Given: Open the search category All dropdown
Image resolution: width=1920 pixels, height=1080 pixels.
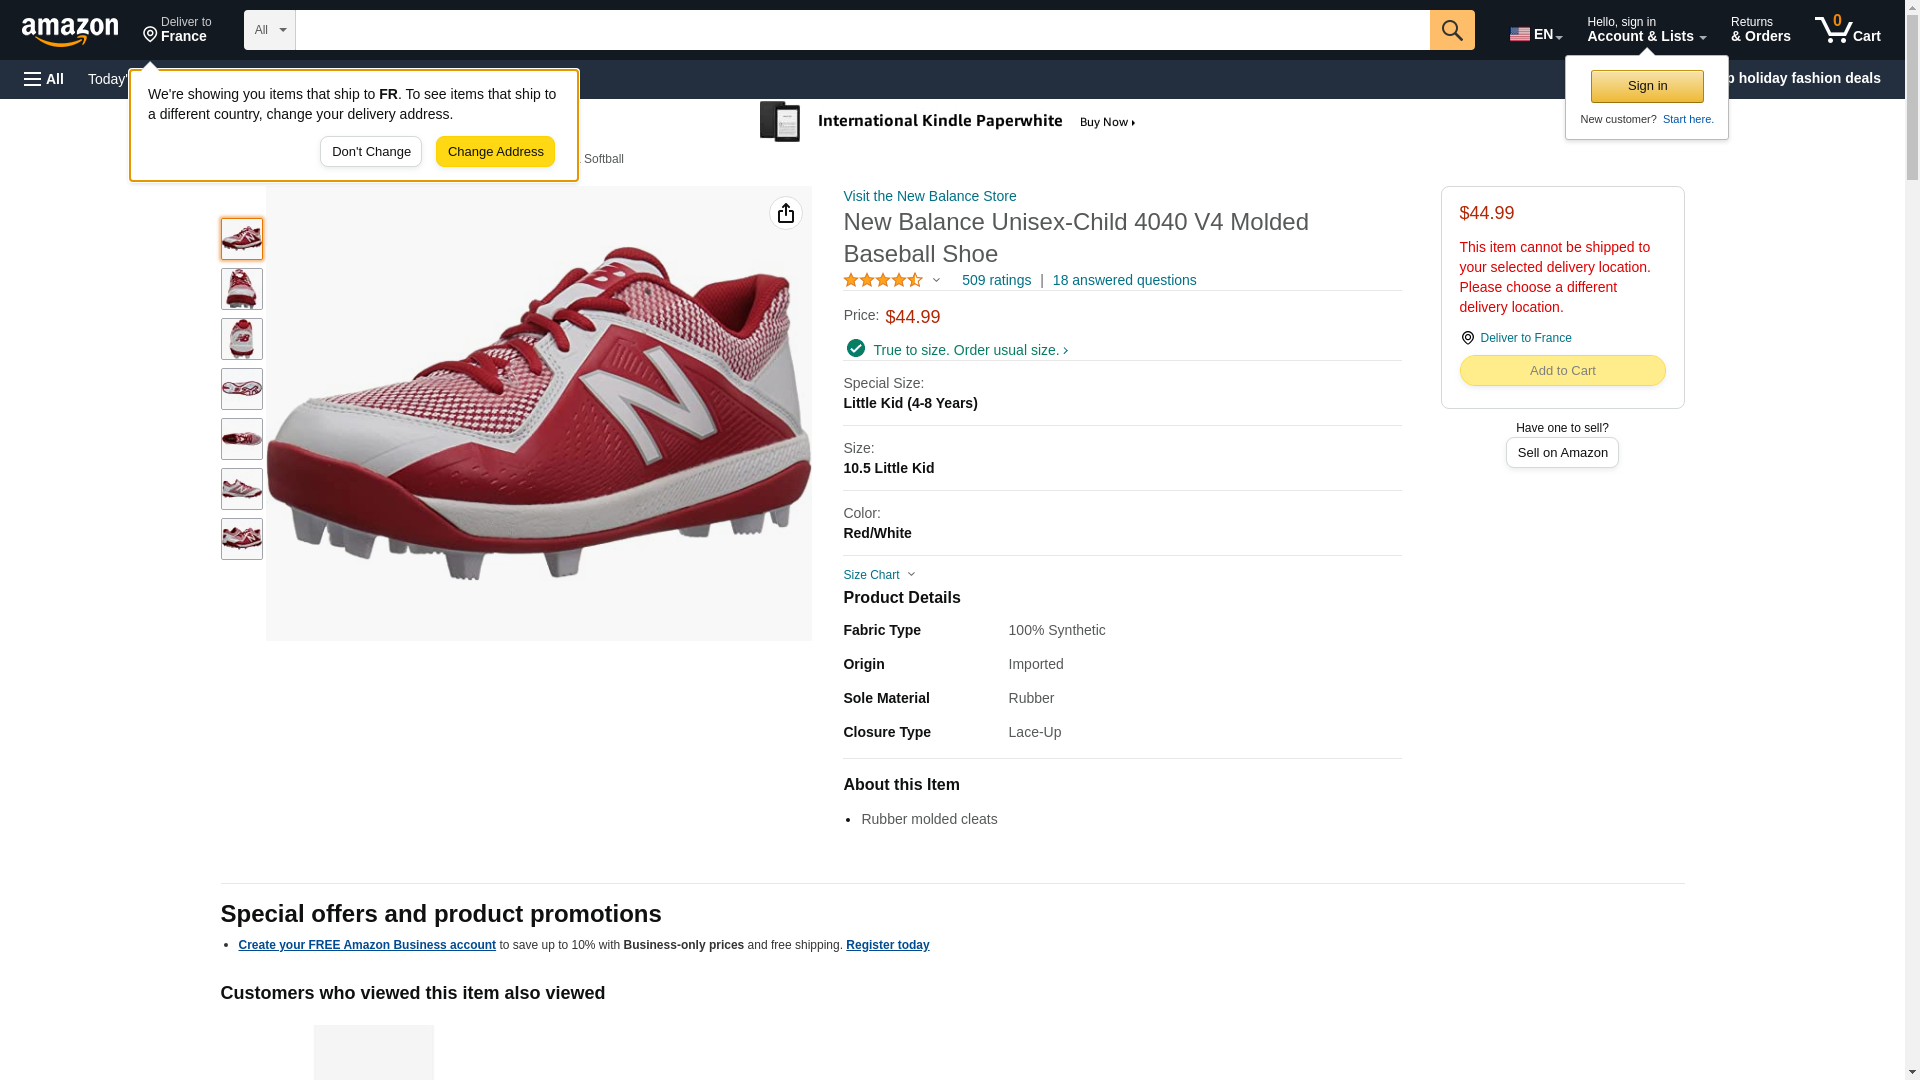Looking at the screenshot, I should pos(269,30).
